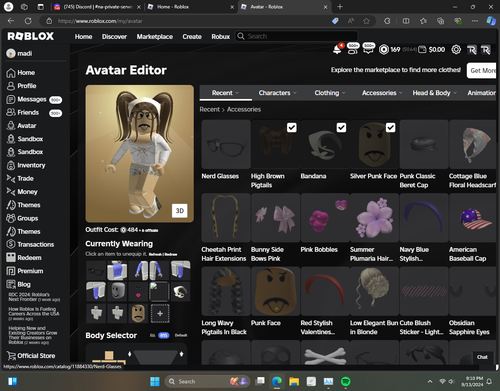Image resolution: width=500 pixels, height=391 pixels.
Task: Expand the Accessories dropdown tab
Action: pyautogui.click(x=382, y=93)
